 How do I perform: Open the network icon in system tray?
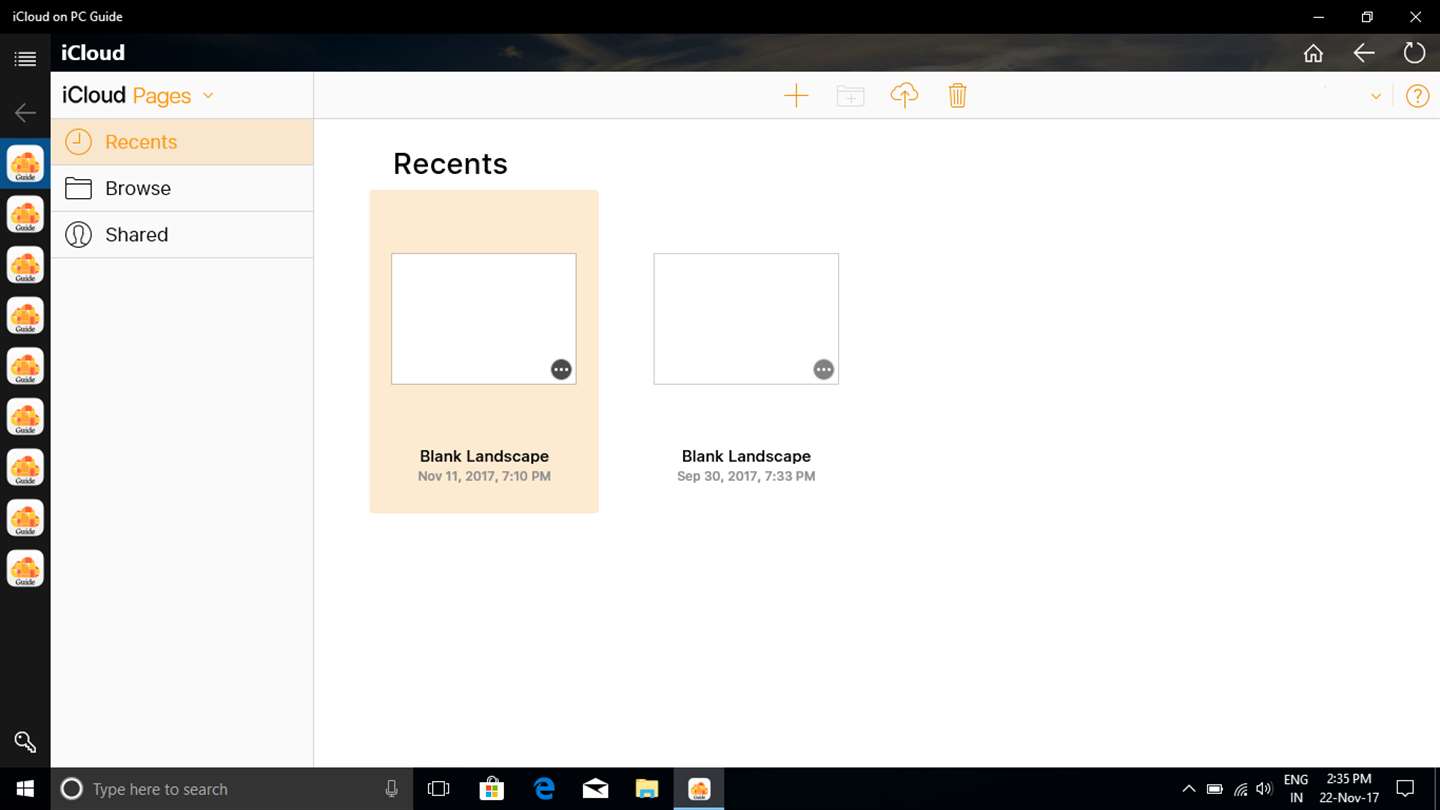coord(1240,789)
